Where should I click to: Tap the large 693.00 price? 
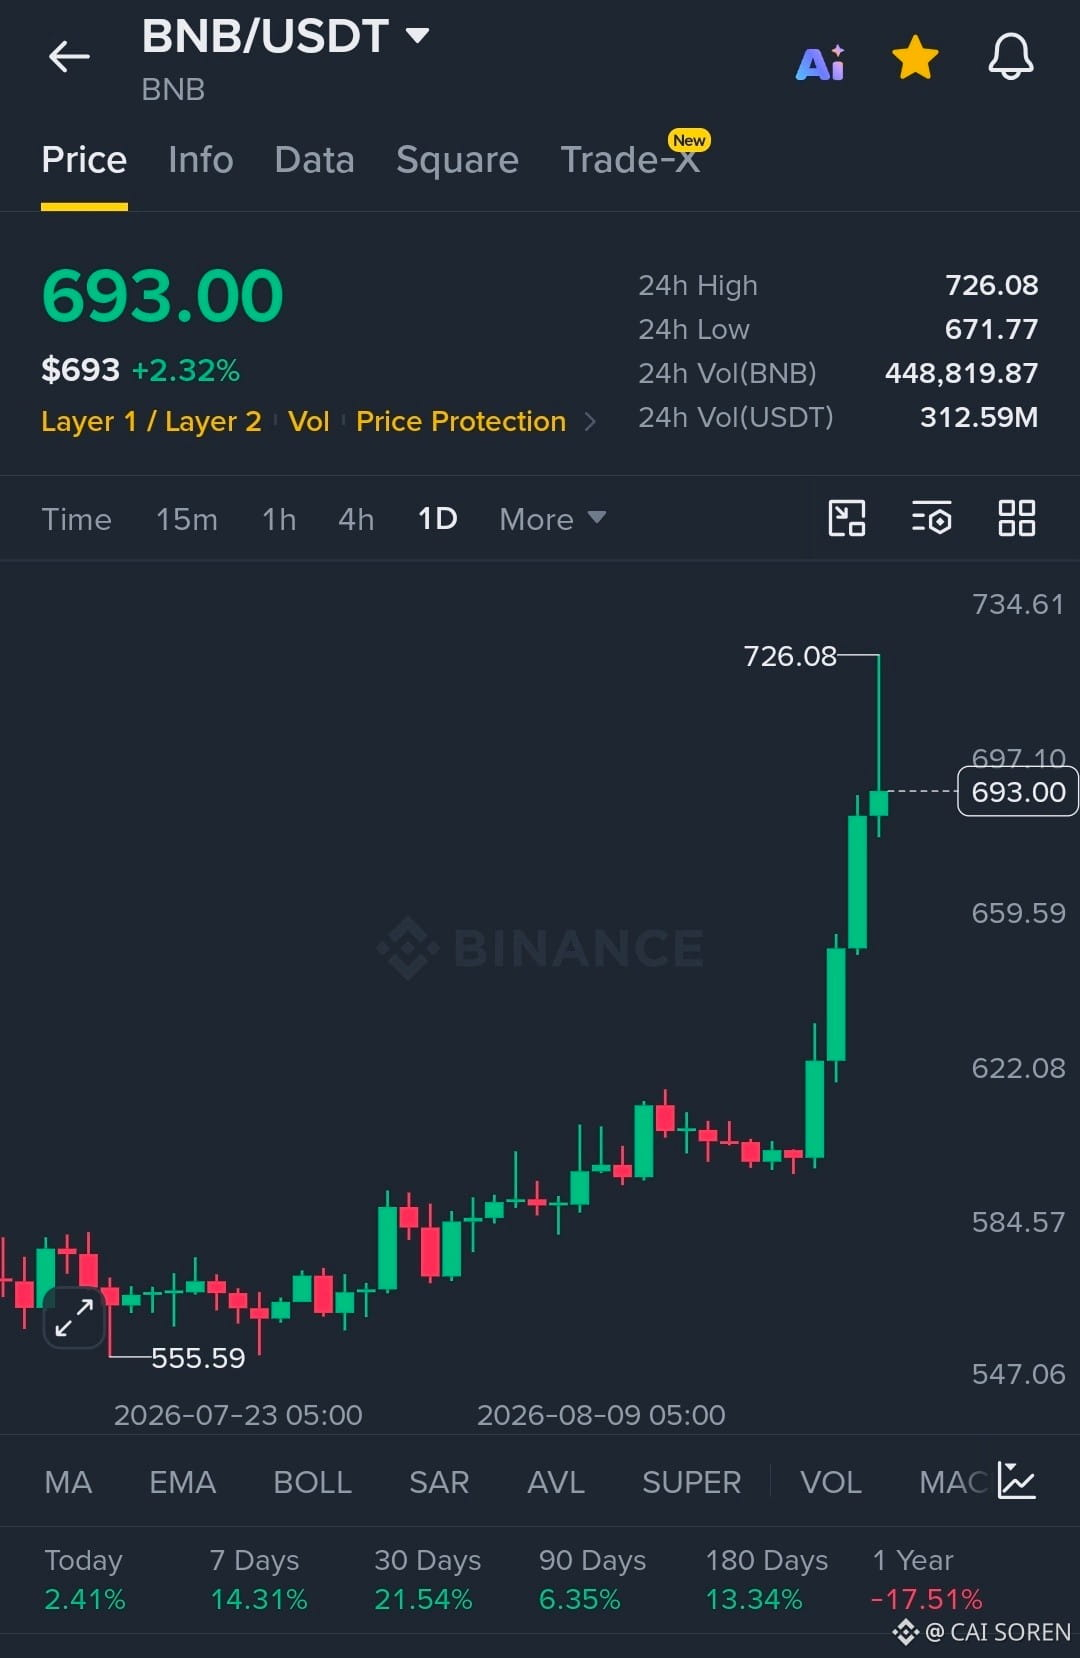click(163, 296)
